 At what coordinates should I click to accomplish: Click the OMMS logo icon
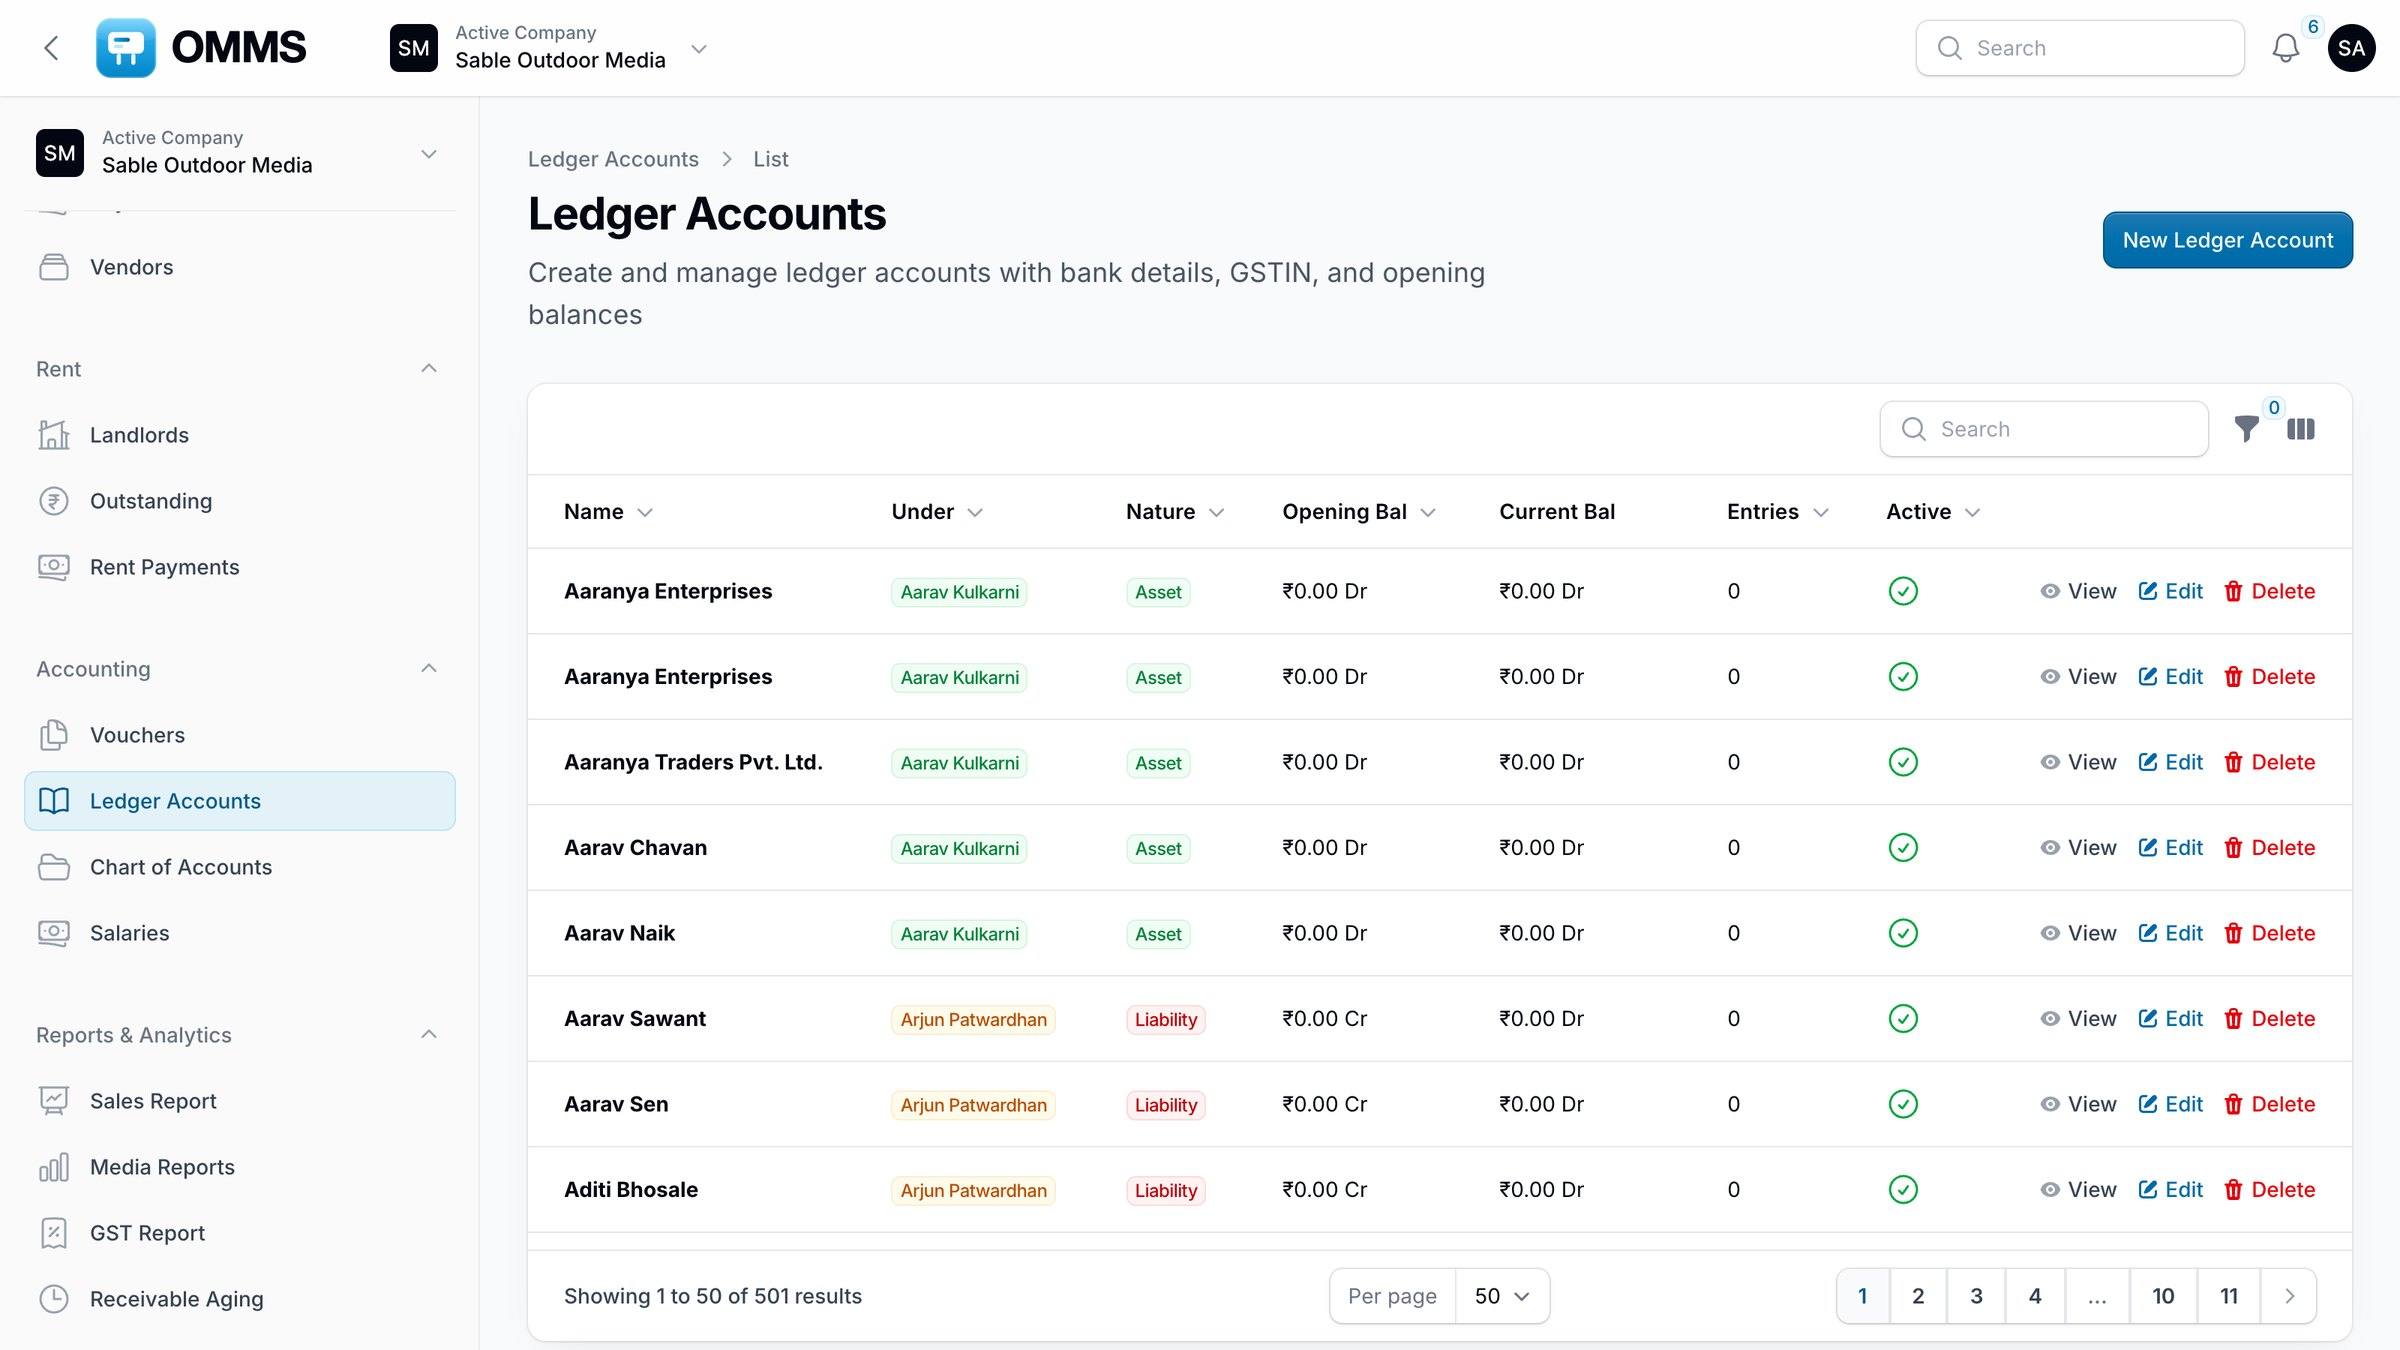click(x=125, y=48)
